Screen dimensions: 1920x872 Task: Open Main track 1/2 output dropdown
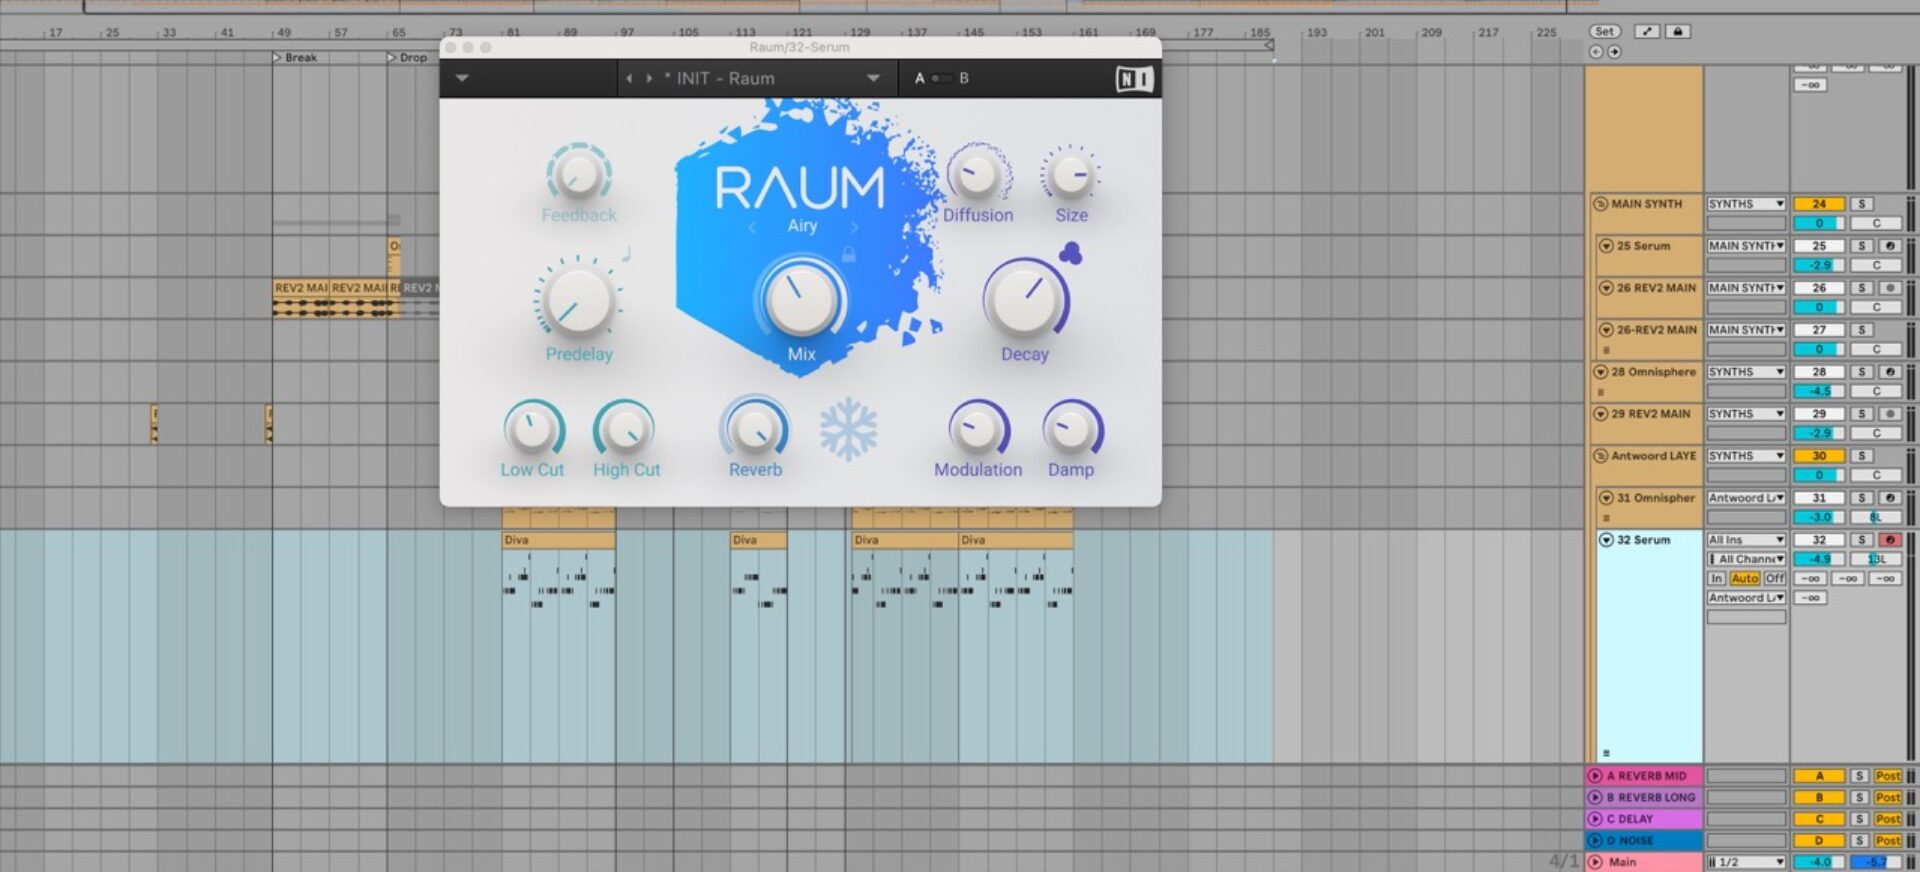coord(1746,861)
